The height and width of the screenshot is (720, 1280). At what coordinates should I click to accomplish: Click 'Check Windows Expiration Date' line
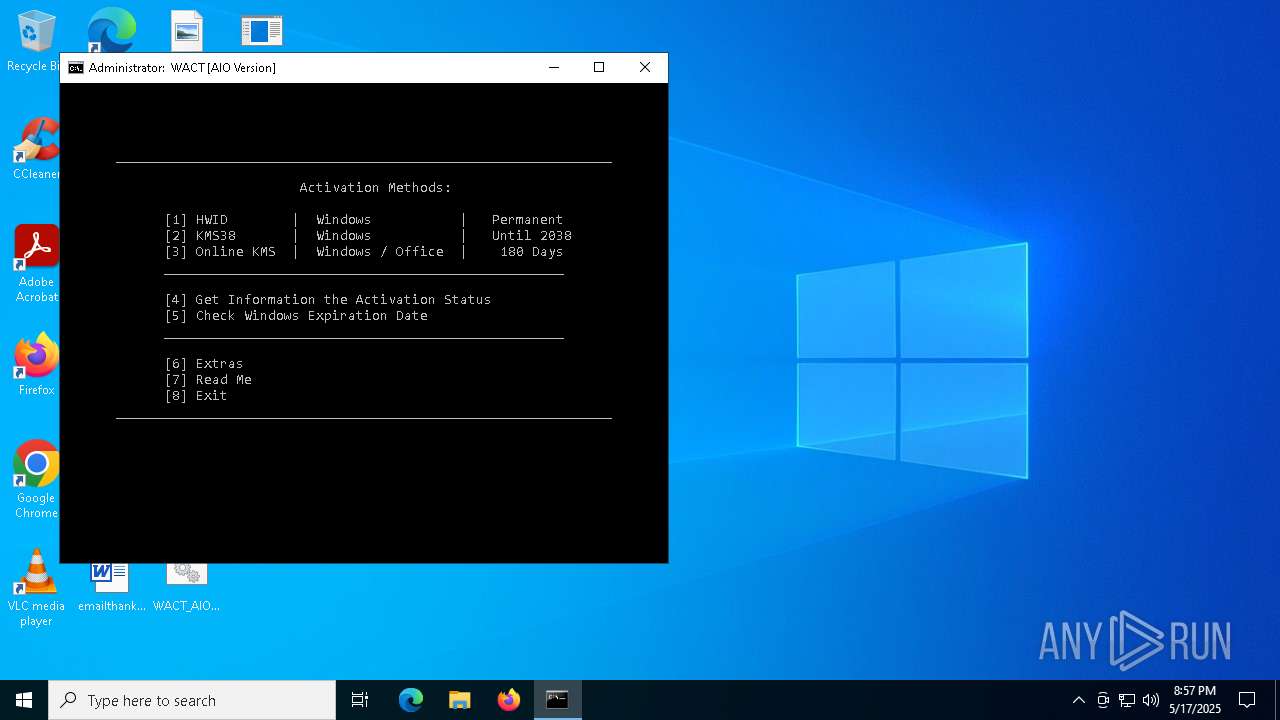tap(296, 316)
